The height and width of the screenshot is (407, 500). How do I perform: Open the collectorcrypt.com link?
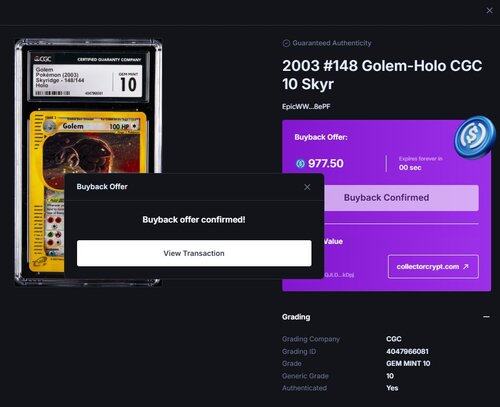coord(433,267)
